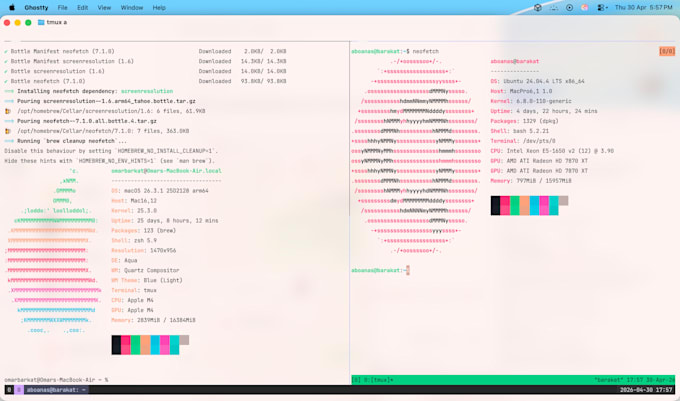The width and height of the screenshot is (680, 401).
Task: Click the cube icon in menu bar
Action: pos(538,7)
